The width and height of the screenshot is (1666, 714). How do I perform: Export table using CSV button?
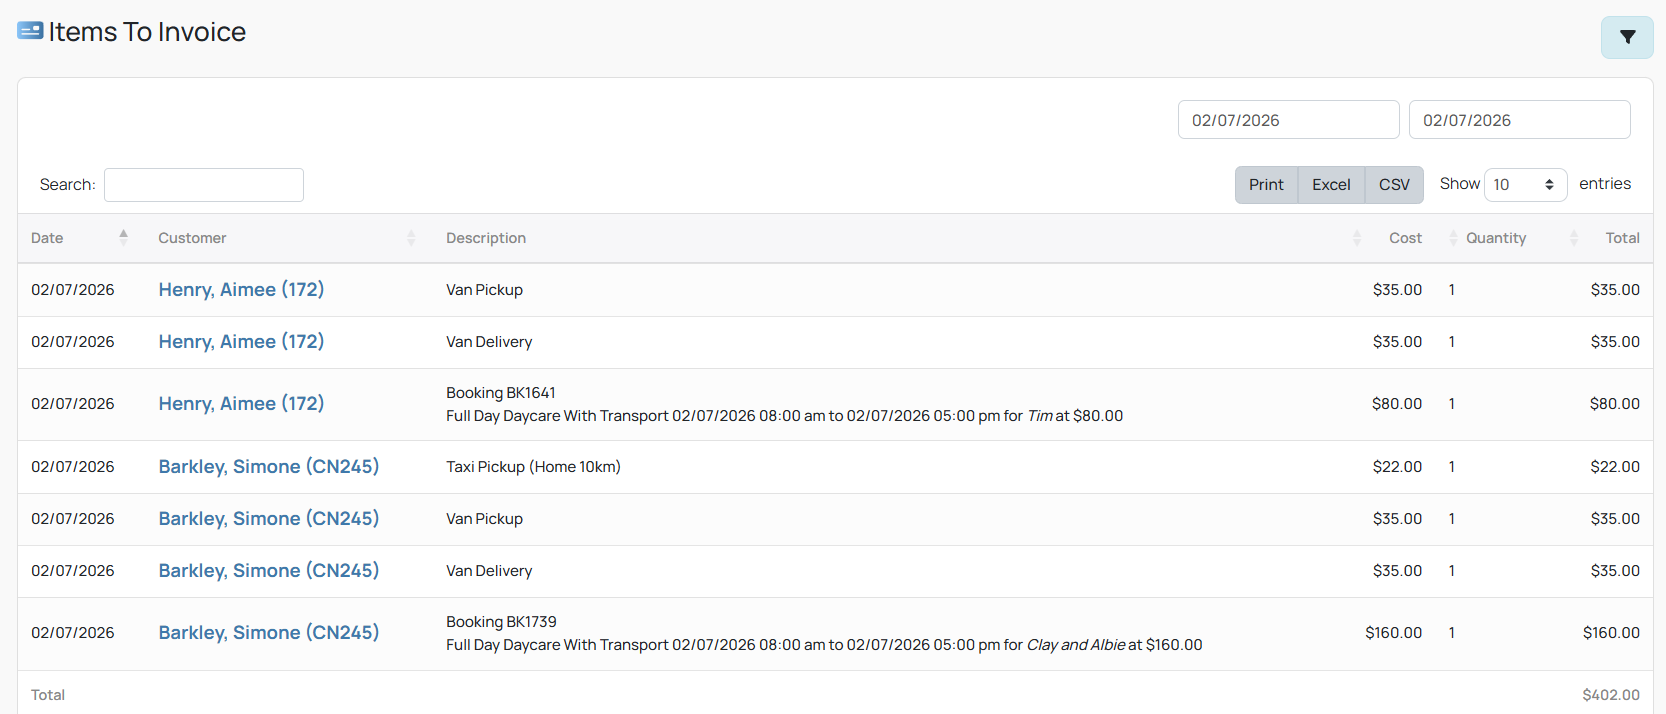coord(1394,184)
